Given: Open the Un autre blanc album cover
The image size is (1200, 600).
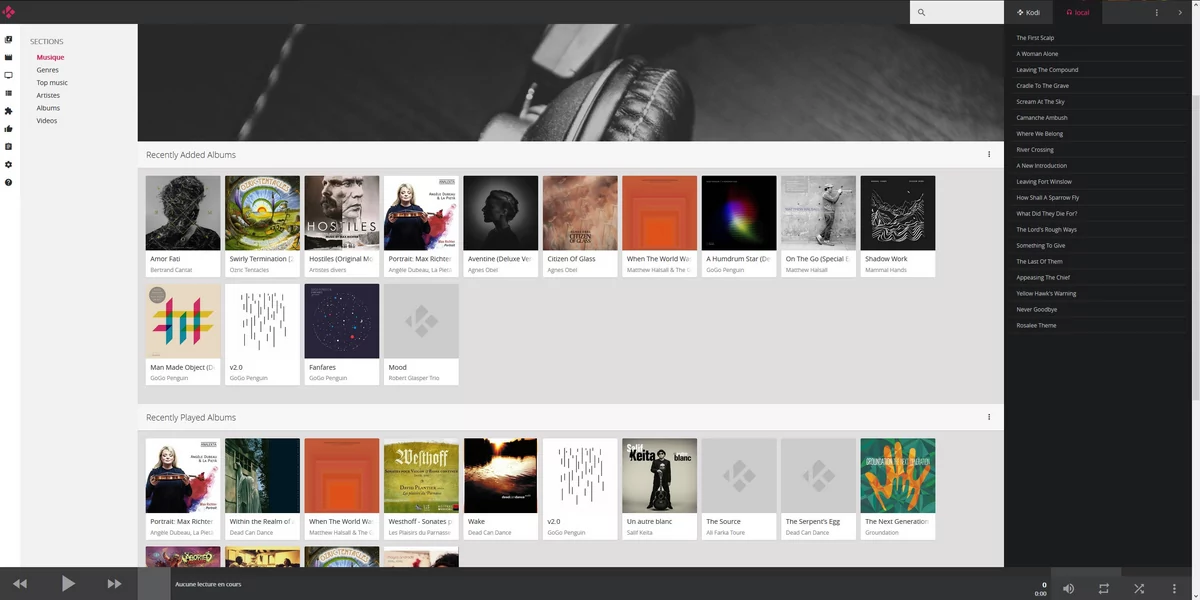Looking at the screenshot, I should point(660,475).
